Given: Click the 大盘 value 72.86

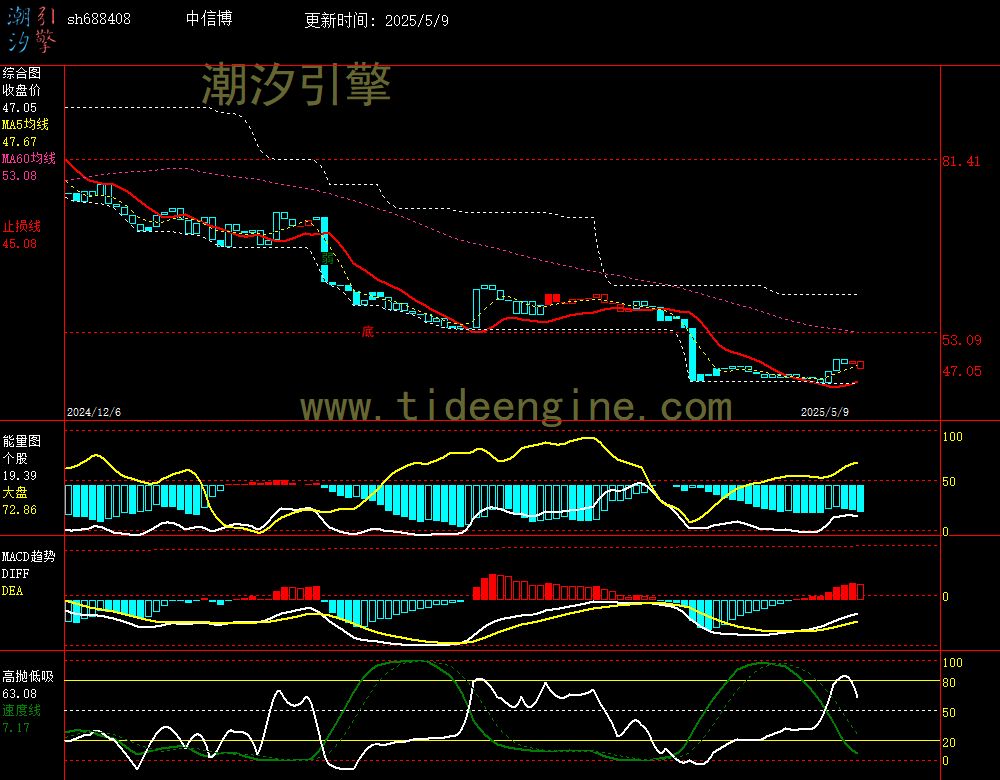Looking at the screenshot, I should pyautogui.click(x=20, y=510).
